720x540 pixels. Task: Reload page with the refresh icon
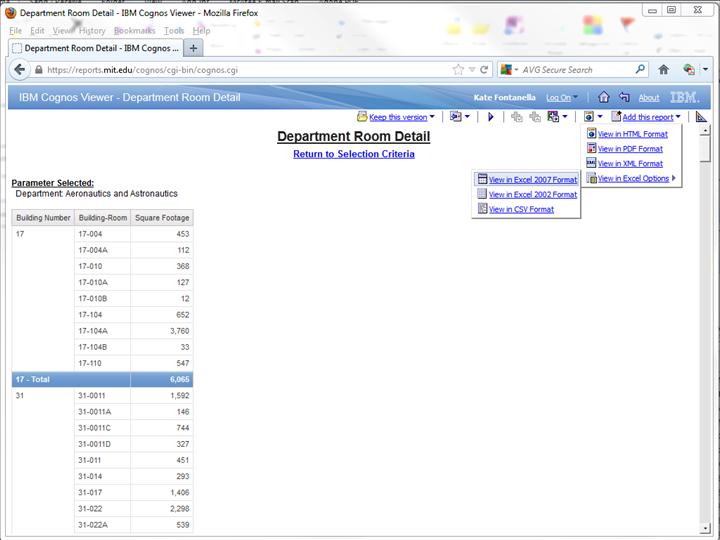(484, 70)
